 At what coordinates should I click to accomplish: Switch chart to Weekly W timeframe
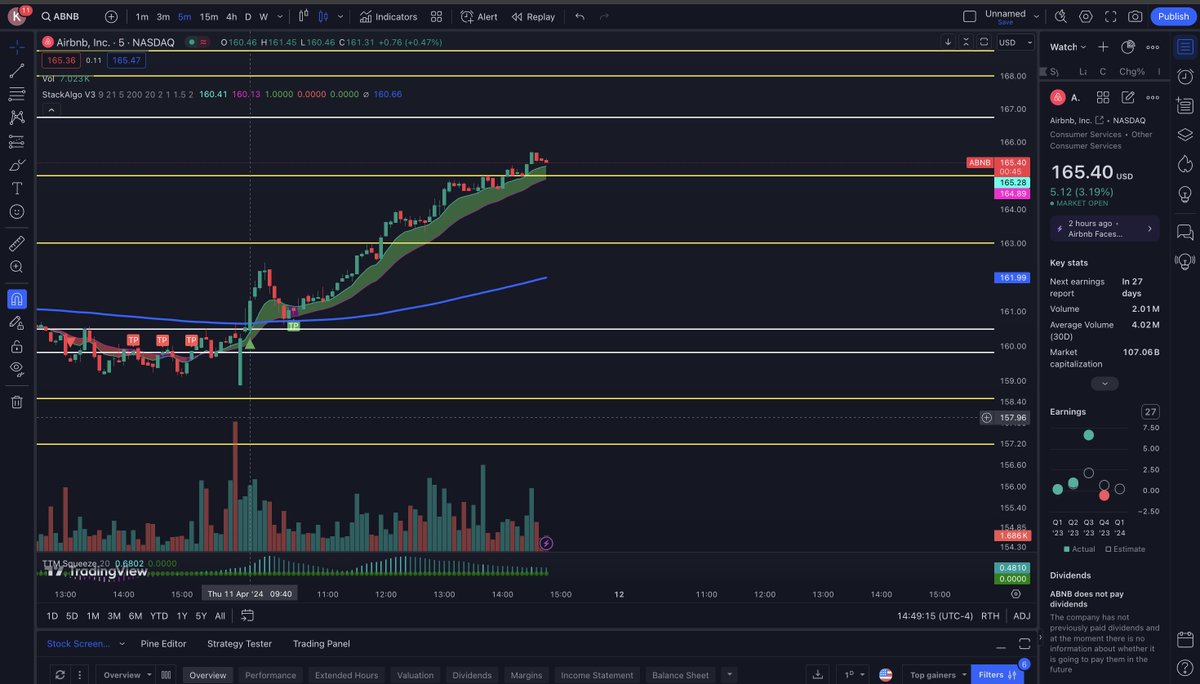(x=264, y=17)
